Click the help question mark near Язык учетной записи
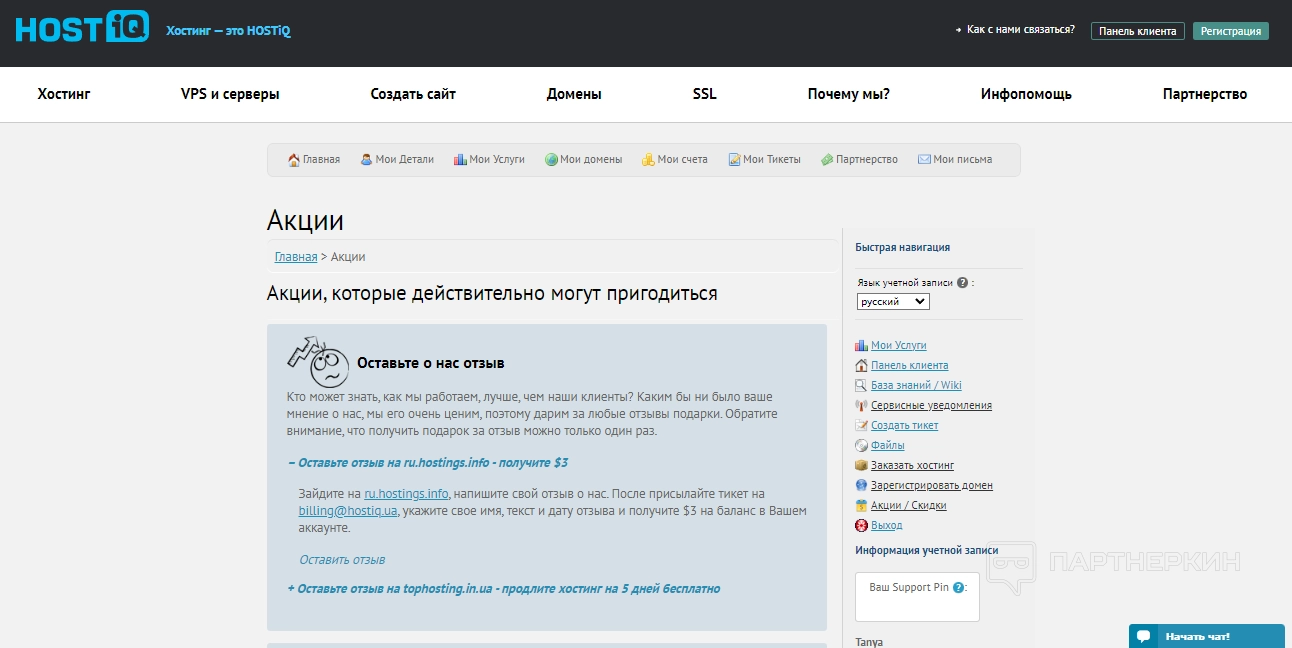The height and width of the screenshot is (648, 1292). [962, 283]
